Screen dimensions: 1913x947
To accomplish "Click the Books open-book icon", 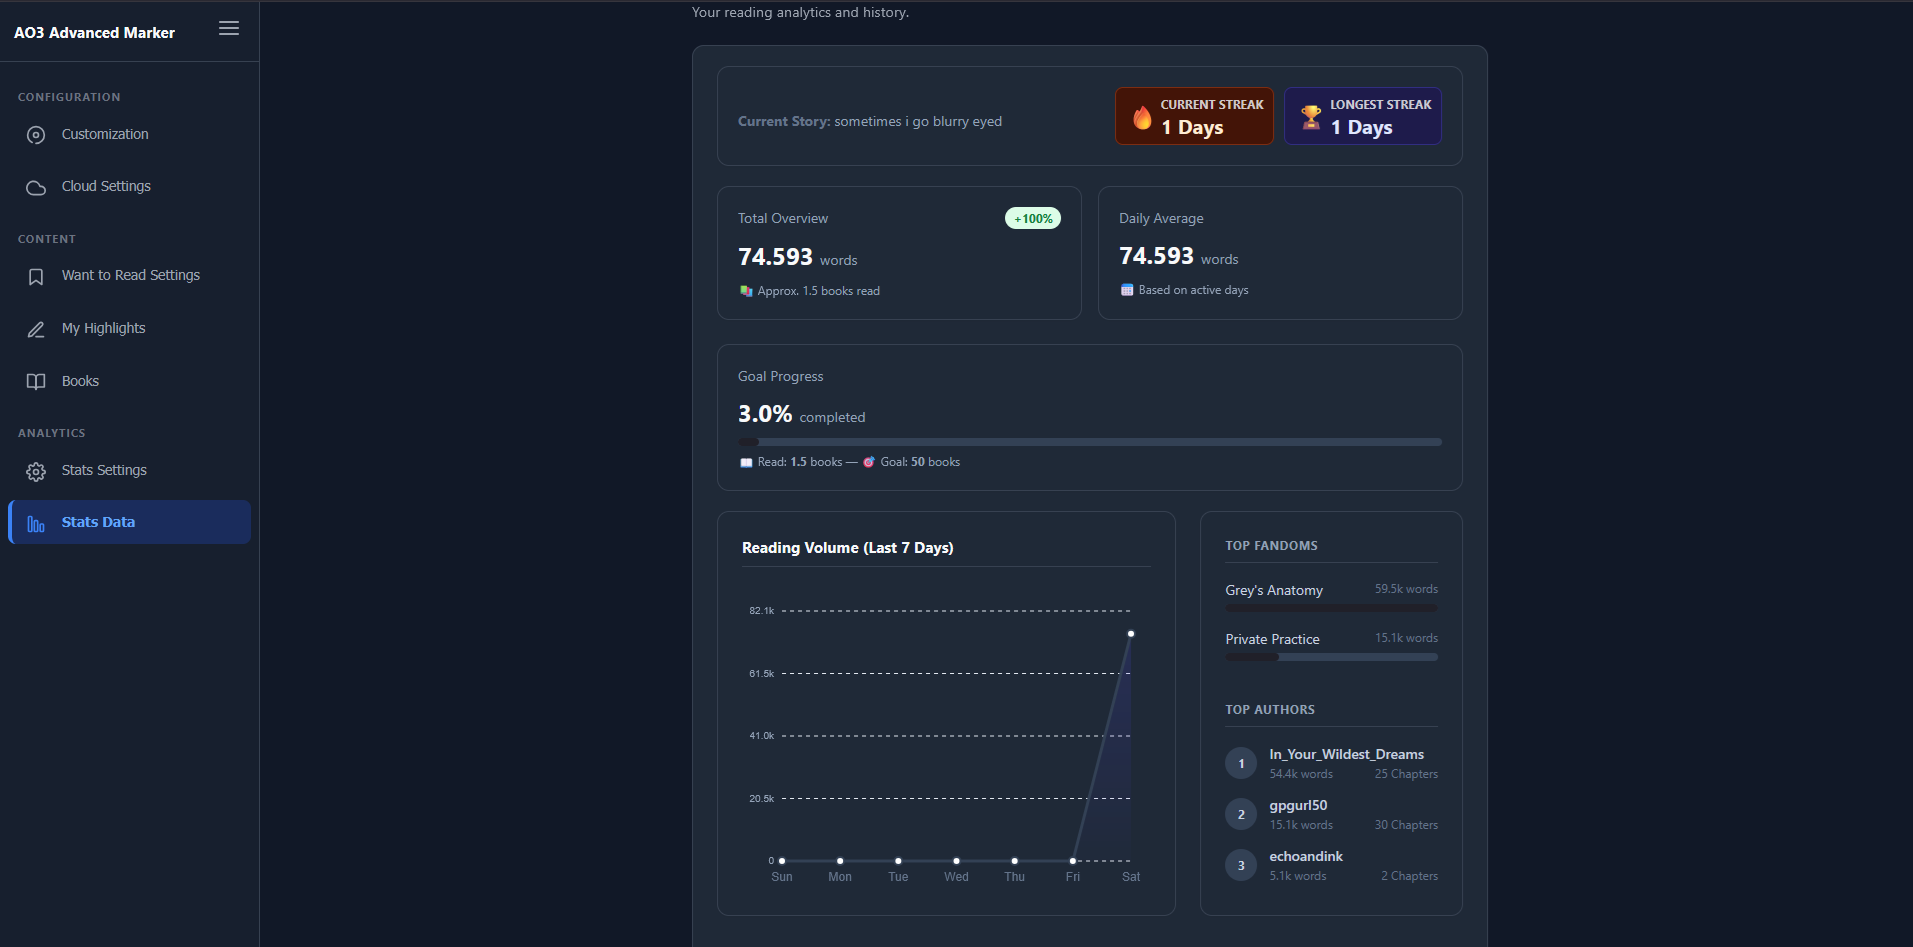I will tap(36, 382).
